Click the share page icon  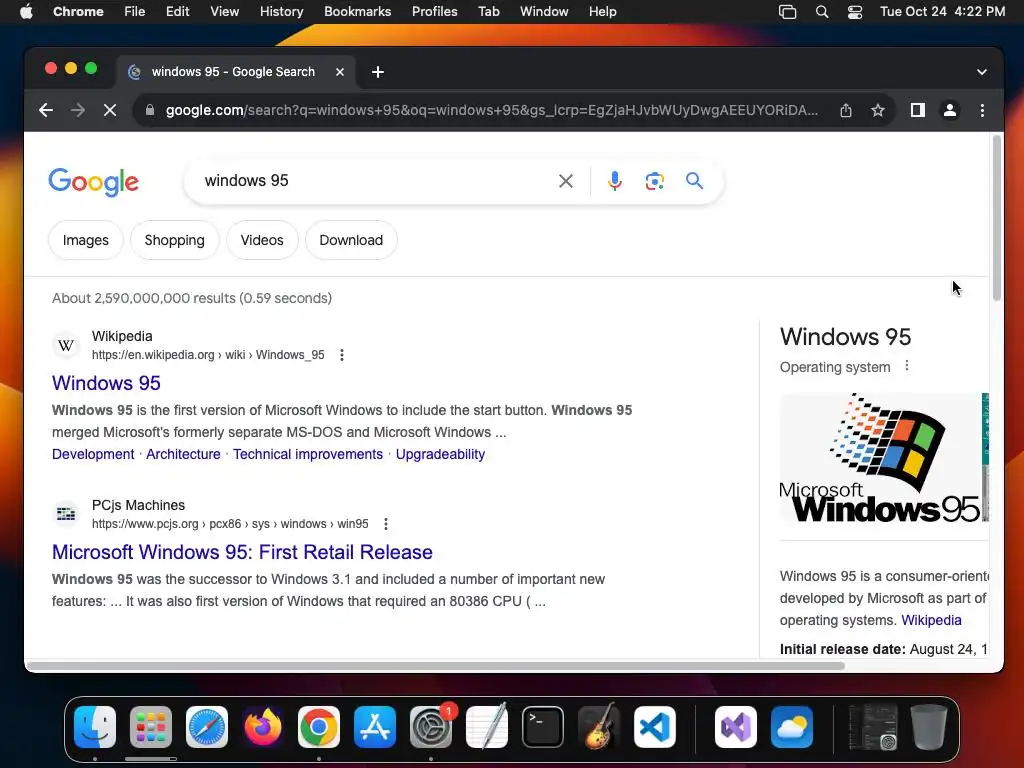click(x=846, y=110)
